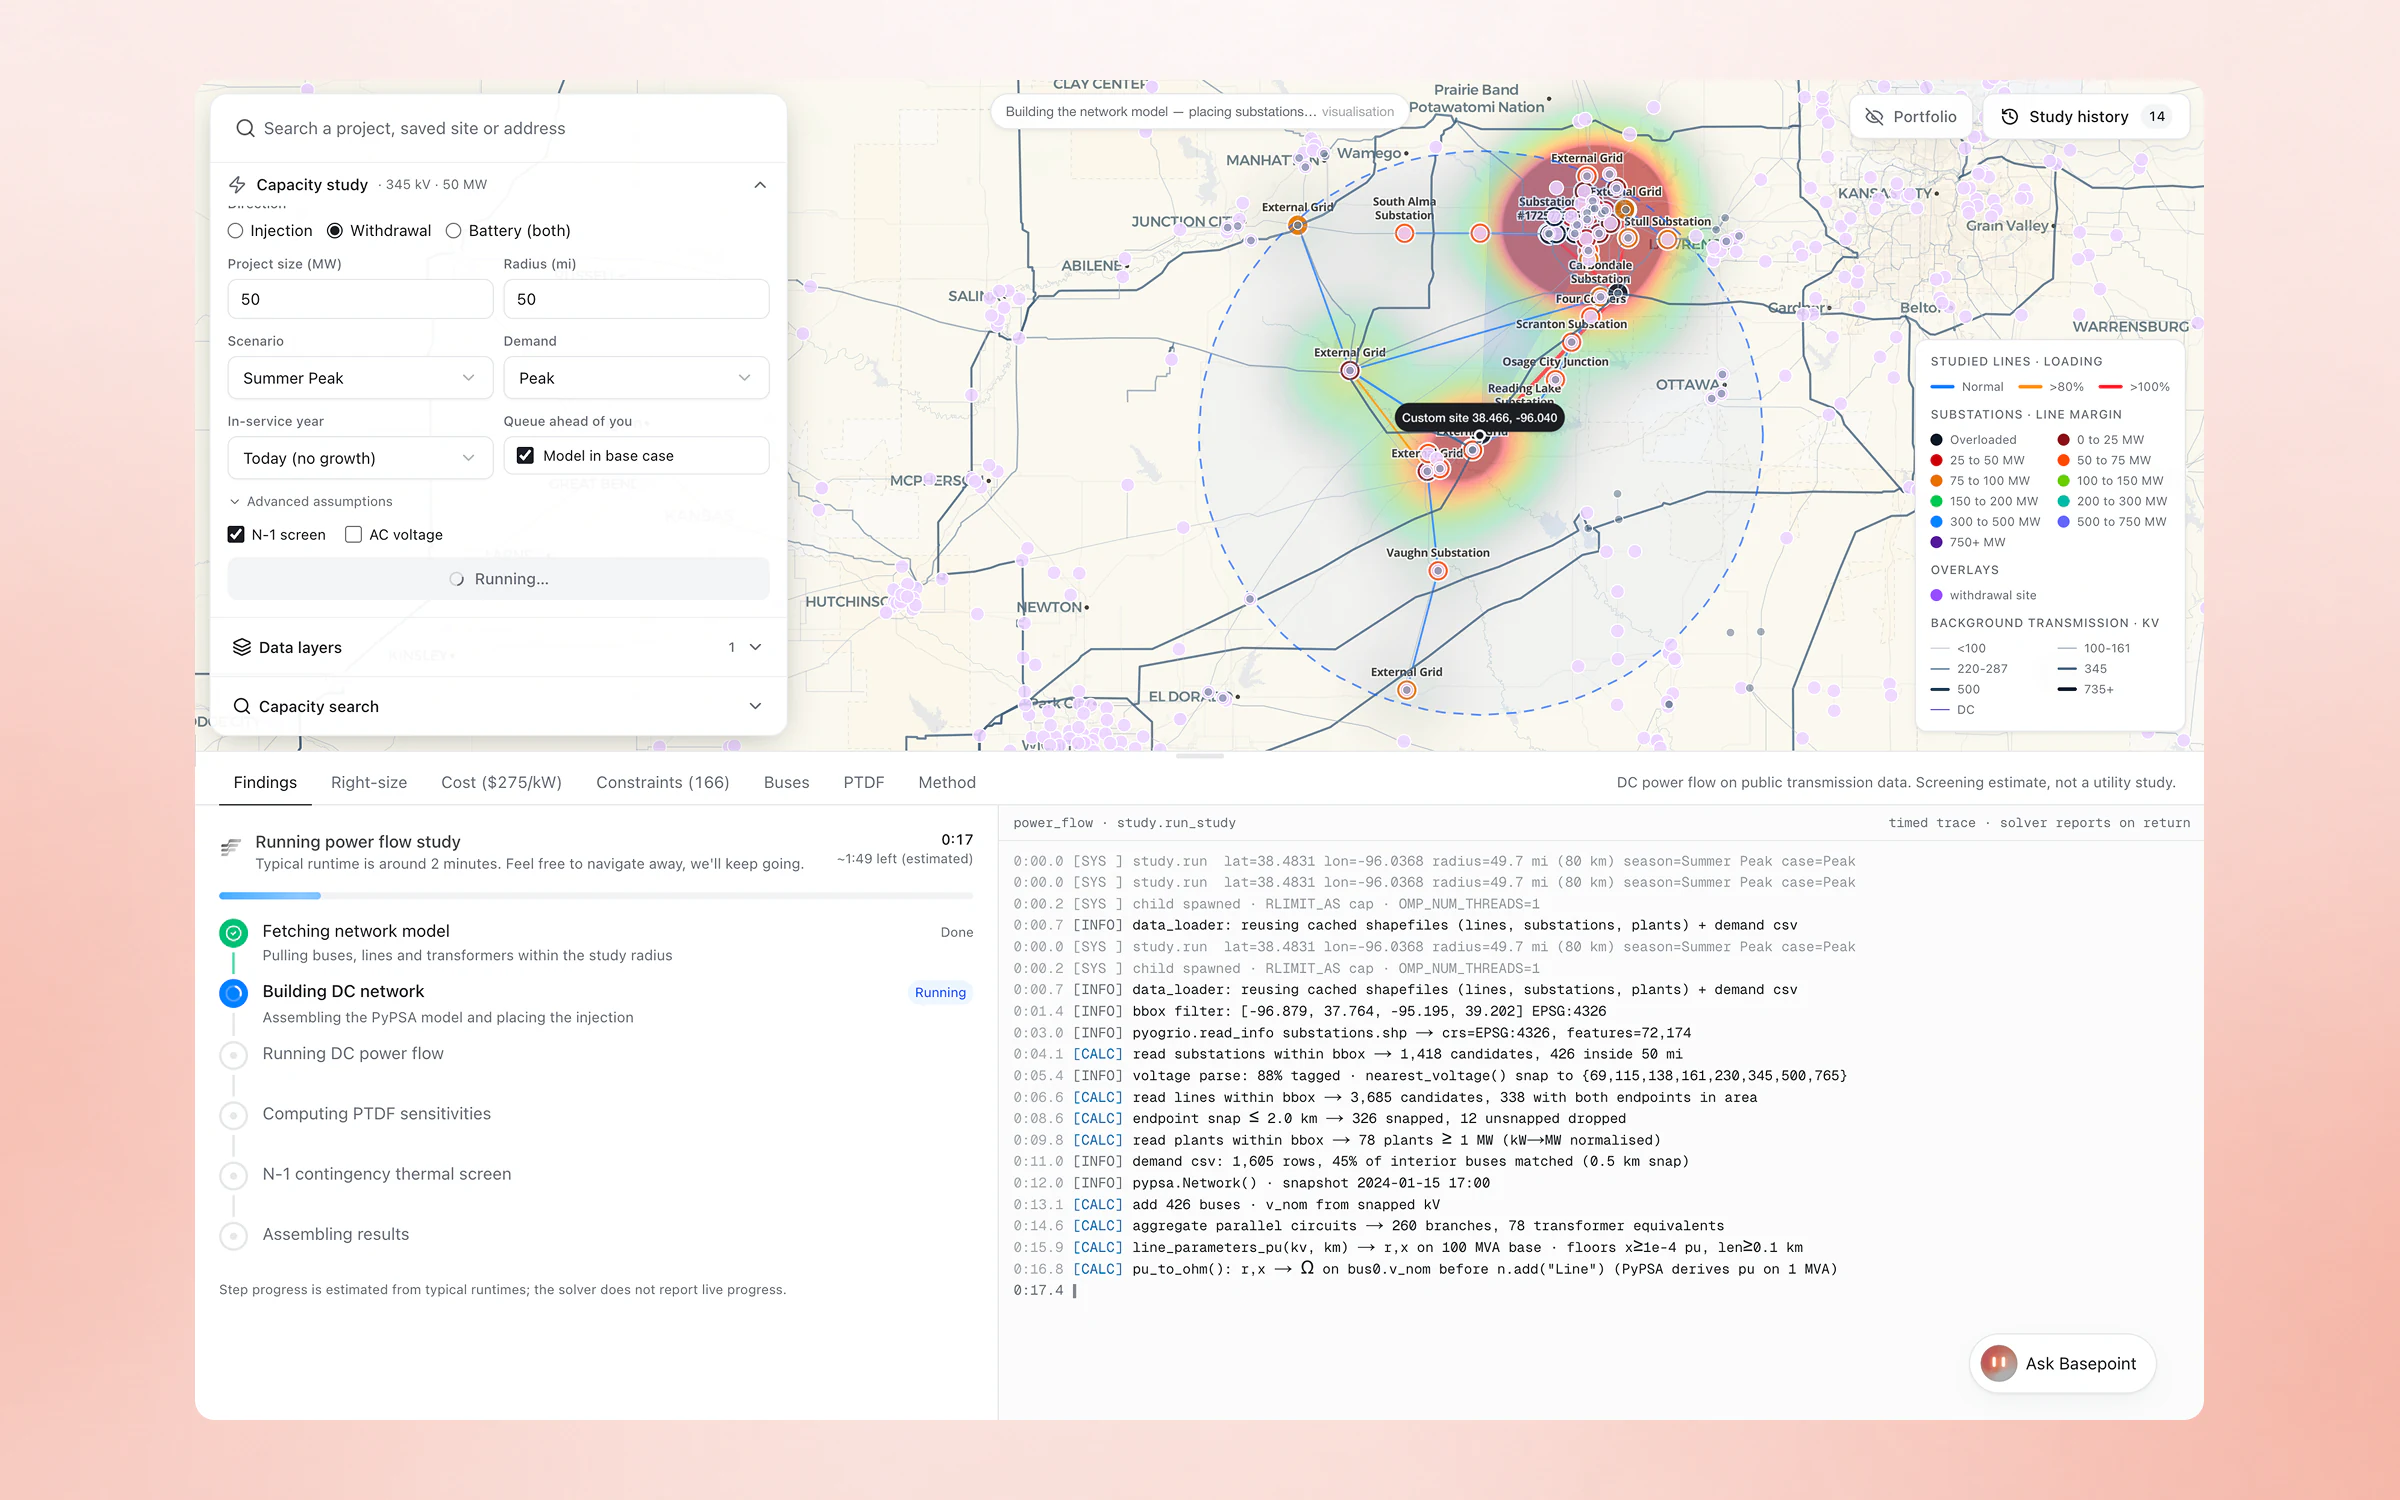
Task: Open Study history button
Action: pyautogui.click(x=2086, y=117)
